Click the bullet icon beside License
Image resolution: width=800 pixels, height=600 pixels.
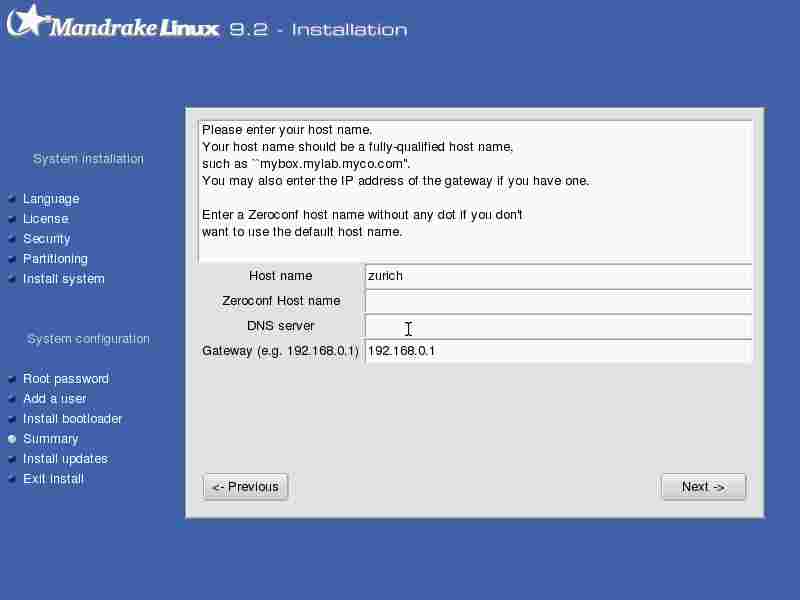click(12, 219)
